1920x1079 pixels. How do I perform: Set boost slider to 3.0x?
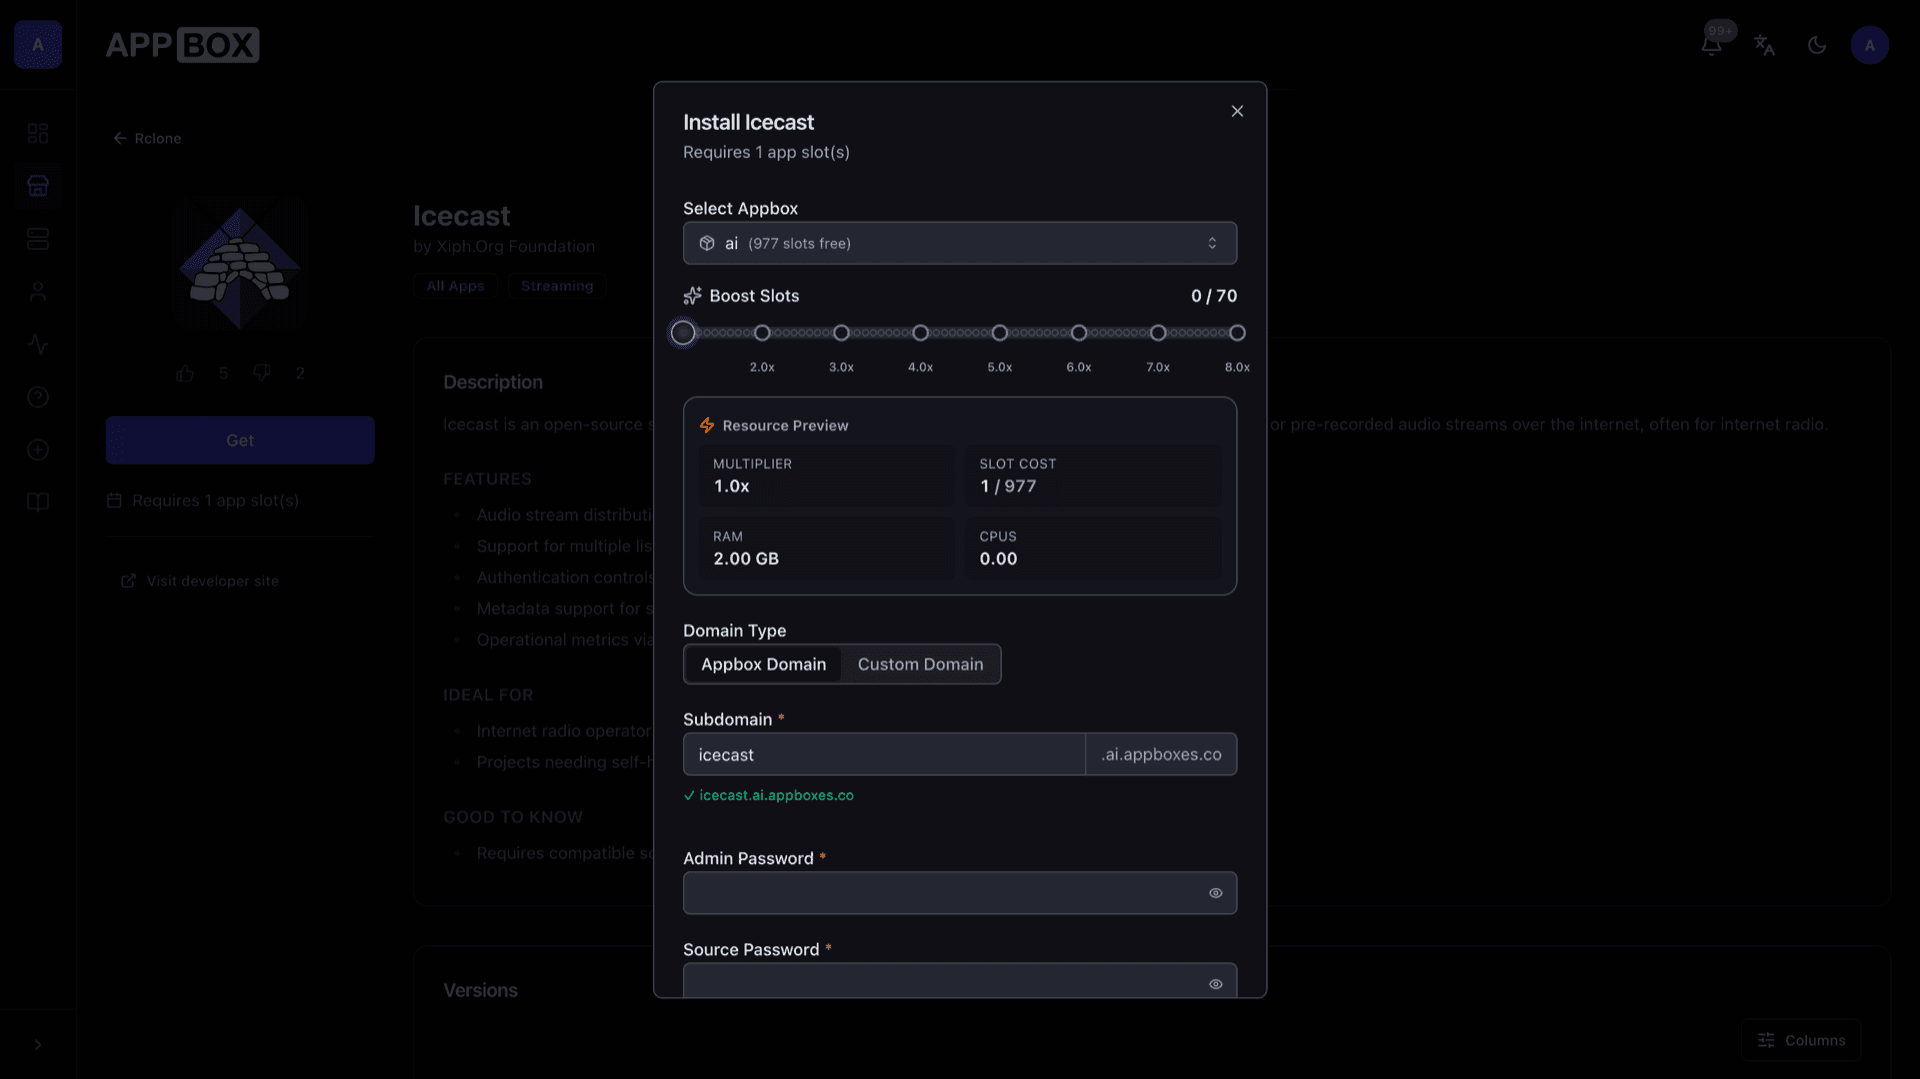[x=841, y=333]
